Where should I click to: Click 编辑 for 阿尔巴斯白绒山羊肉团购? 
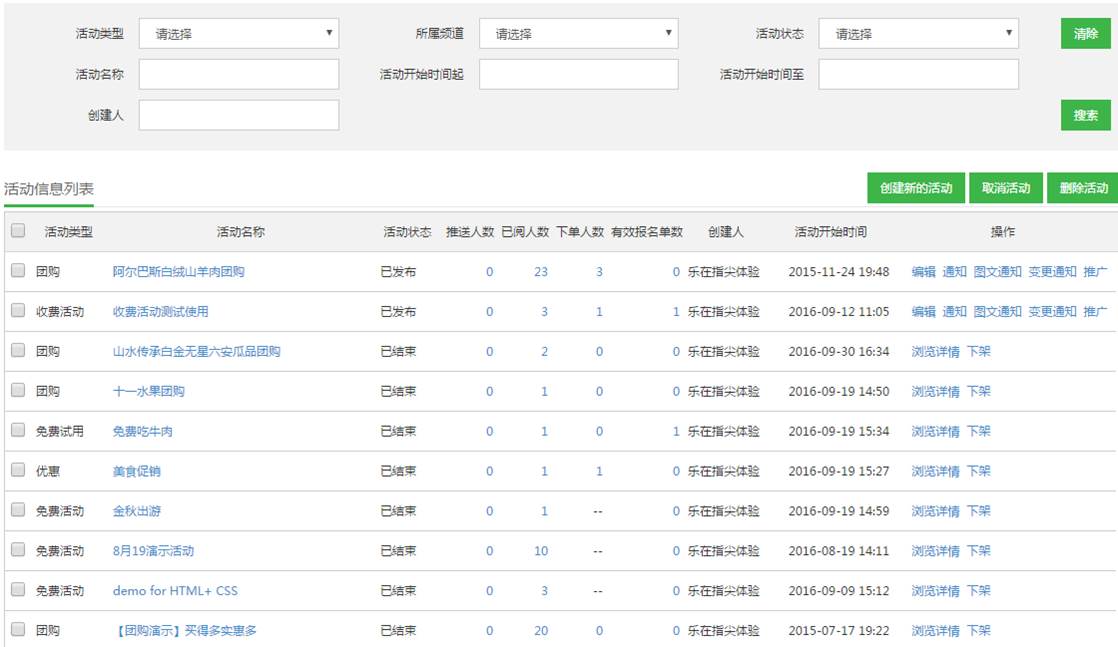coord(923,271)
